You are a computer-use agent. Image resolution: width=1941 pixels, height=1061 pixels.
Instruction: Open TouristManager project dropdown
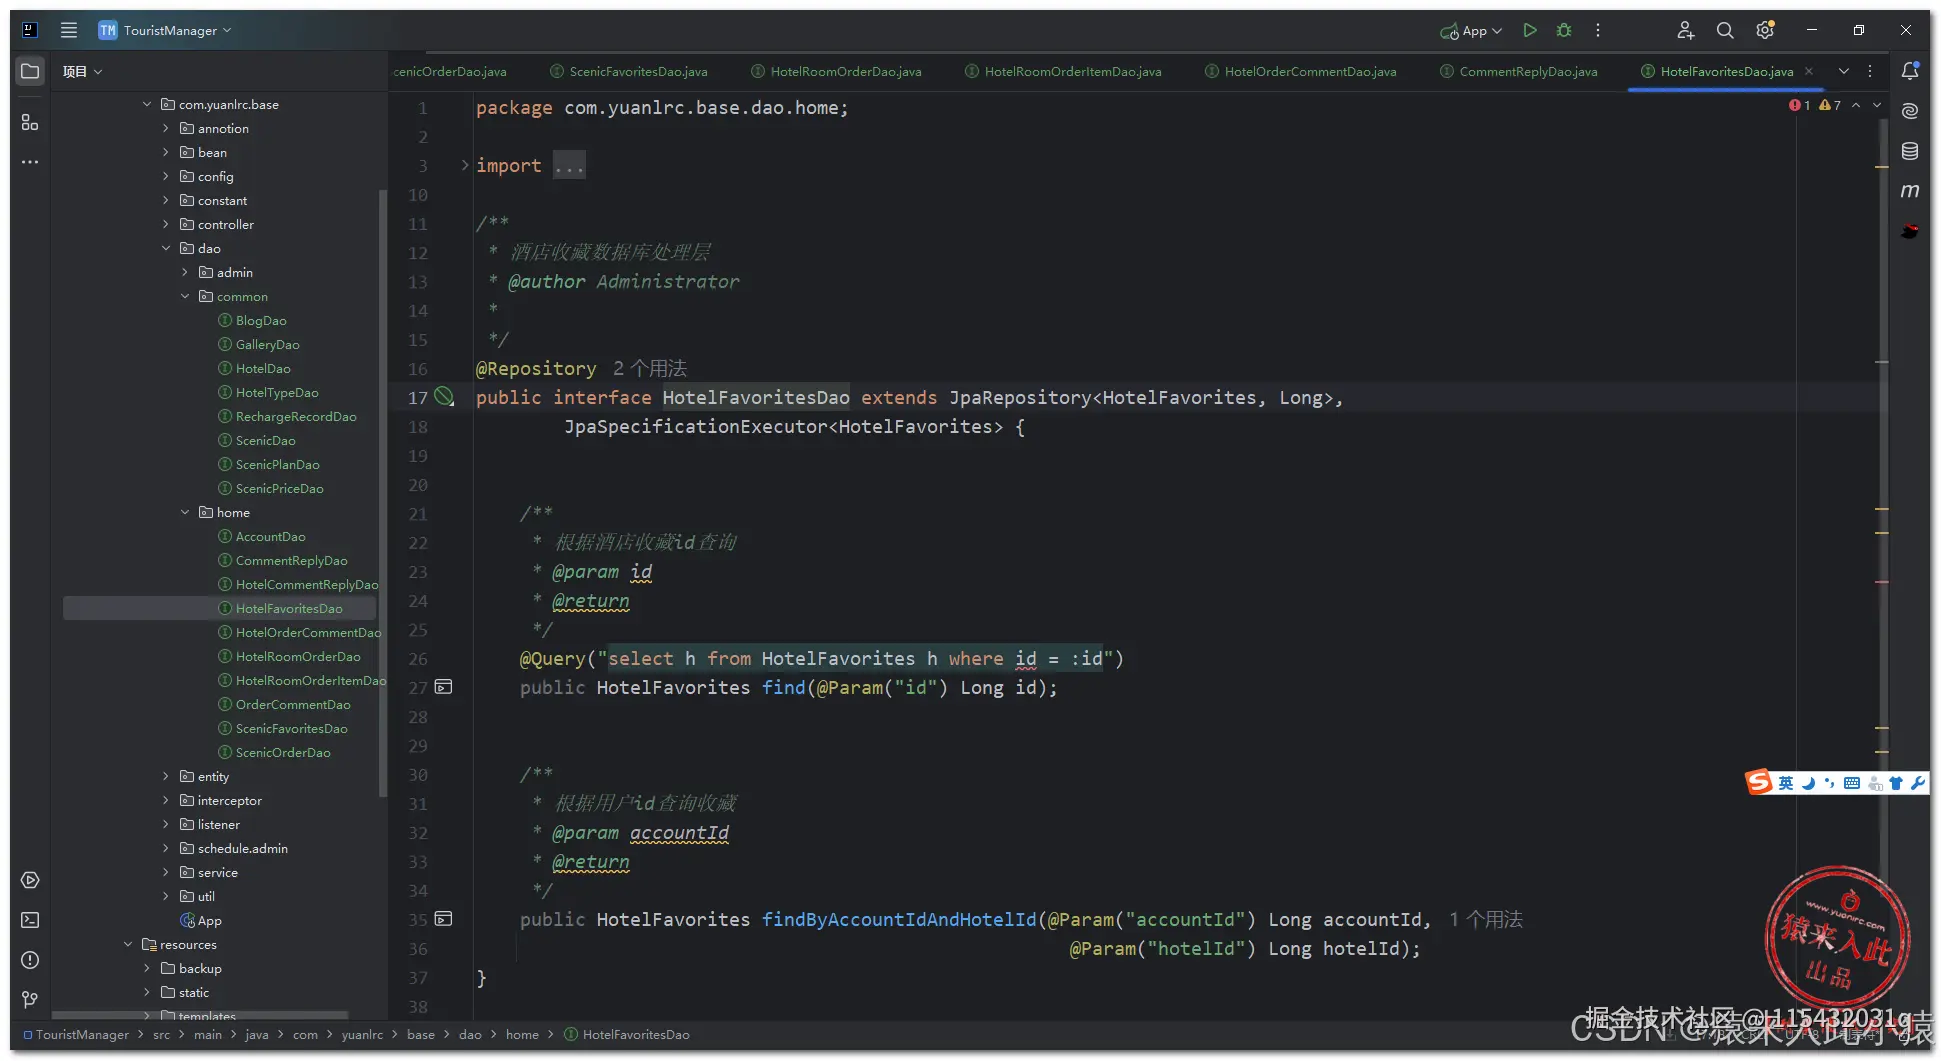pyautogui.click(x=165, y=30)
